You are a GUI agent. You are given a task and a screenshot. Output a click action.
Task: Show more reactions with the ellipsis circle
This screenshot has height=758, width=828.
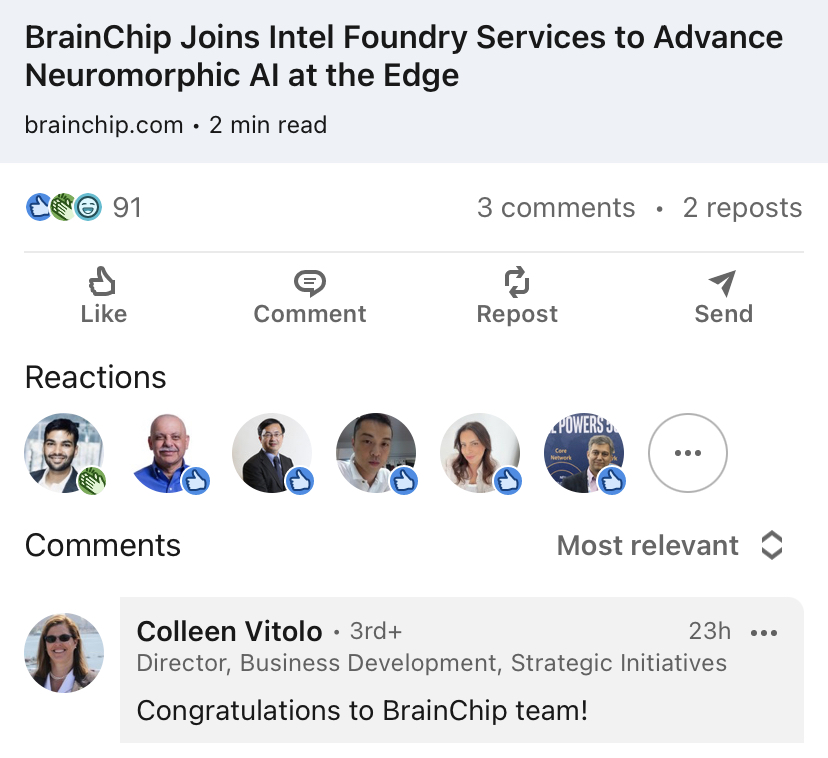point(688,453)
